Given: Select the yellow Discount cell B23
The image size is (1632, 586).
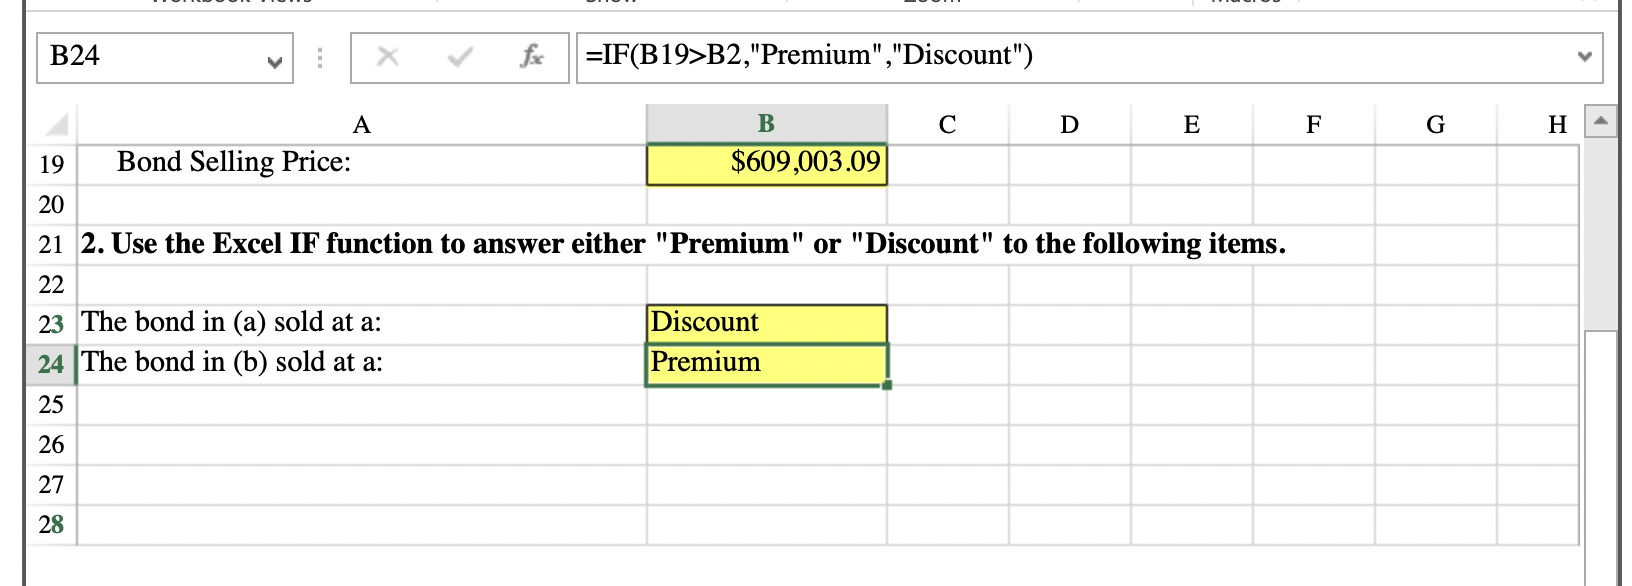Looking at the screenshot, I should pos(766,323).
